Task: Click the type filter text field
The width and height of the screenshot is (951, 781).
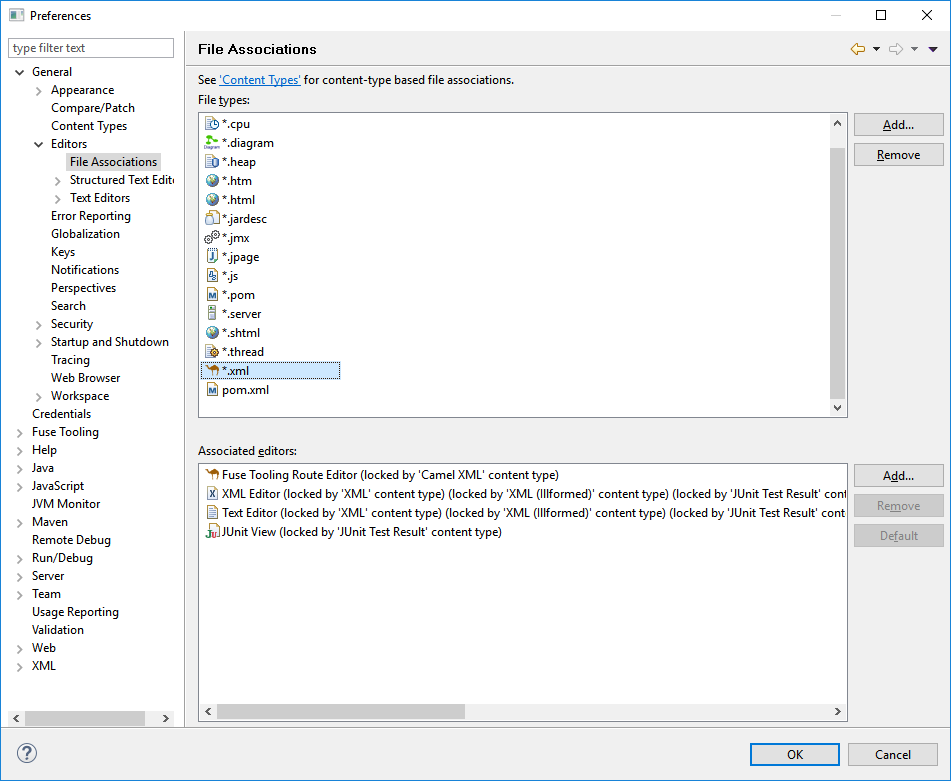Action: click(x=91, y=48)
